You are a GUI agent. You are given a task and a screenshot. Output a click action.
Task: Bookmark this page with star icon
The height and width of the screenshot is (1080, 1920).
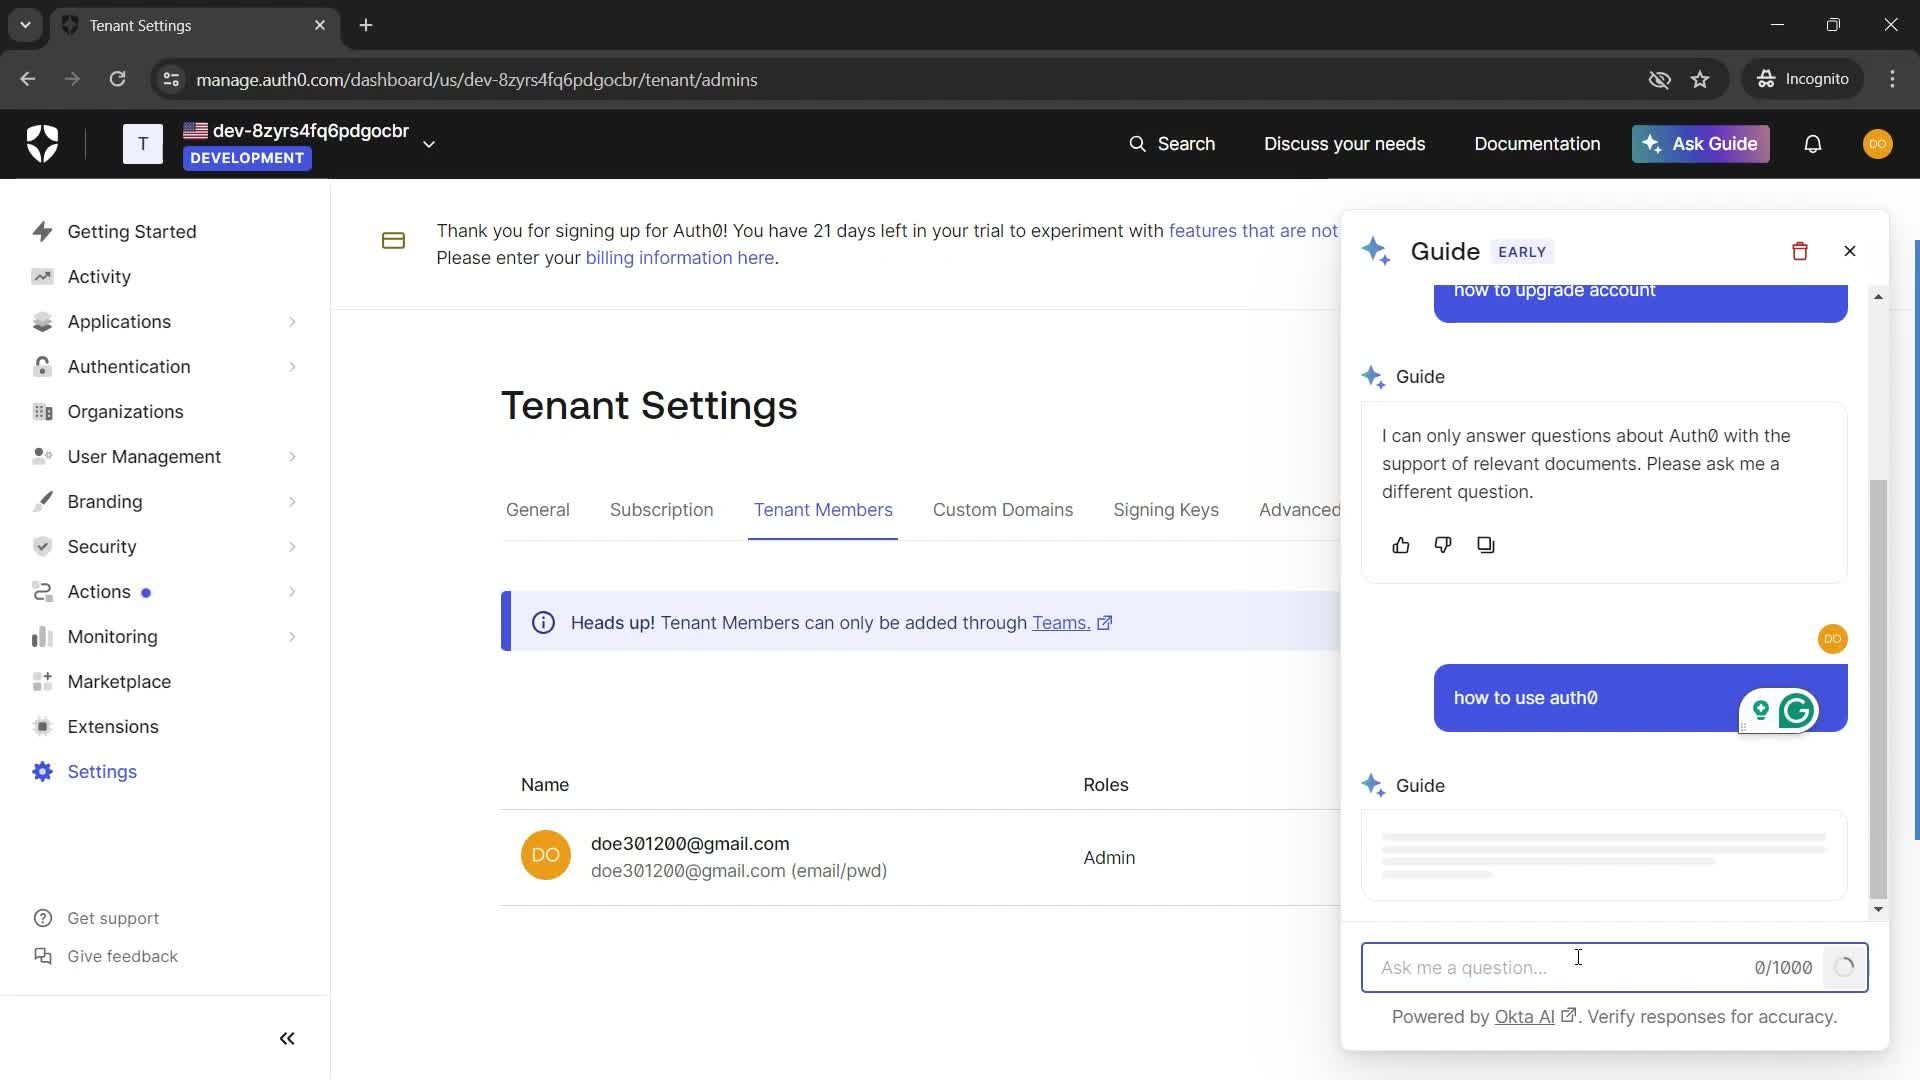coord(1700,79)
